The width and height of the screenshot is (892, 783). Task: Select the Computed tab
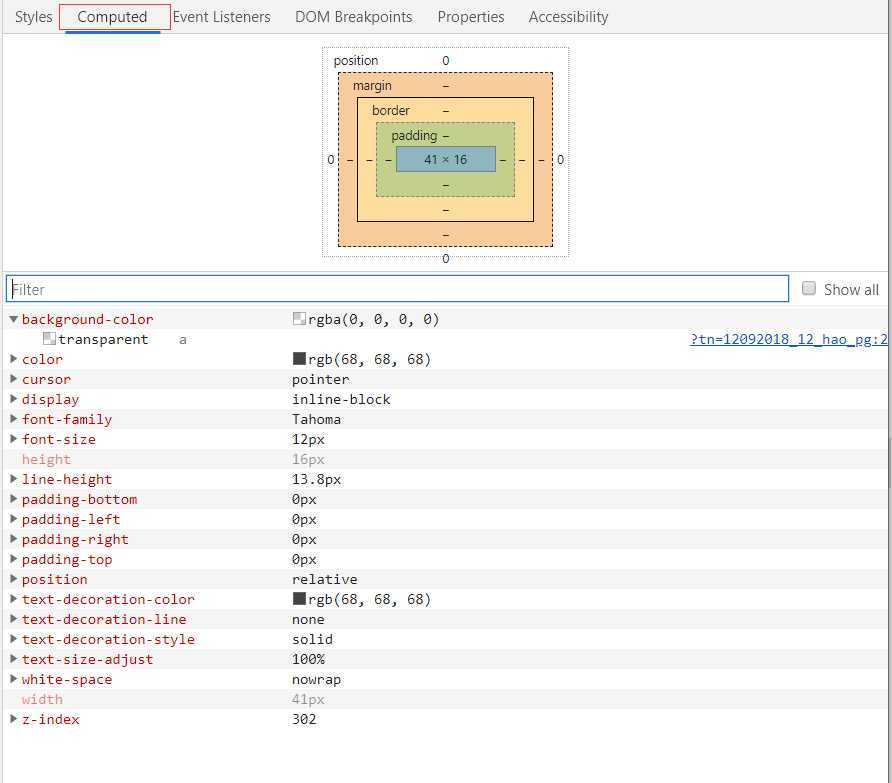pos(113,17)
